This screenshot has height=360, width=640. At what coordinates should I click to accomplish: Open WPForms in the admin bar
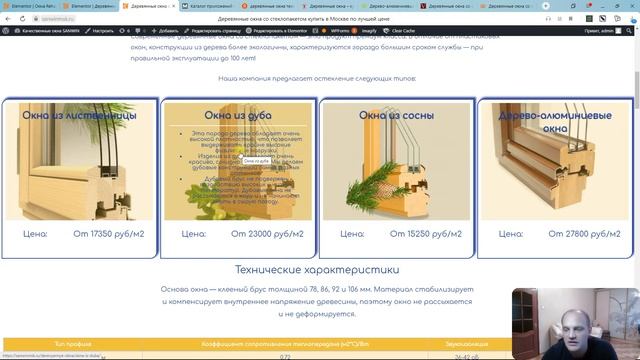pyautogui.click(x=343, y=31)
